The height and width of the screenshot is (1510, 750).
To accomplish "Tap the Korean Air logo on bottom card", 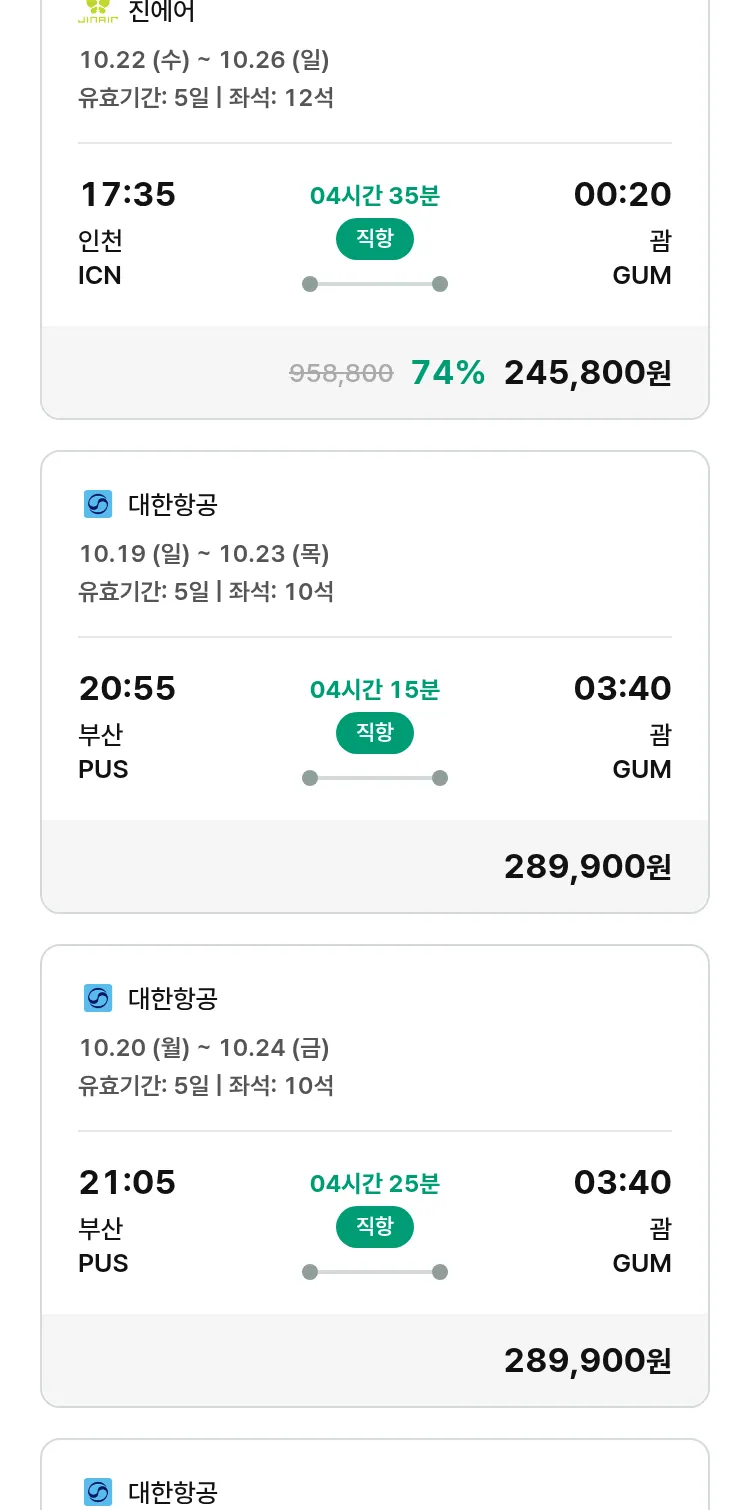I will point(98,1492).
